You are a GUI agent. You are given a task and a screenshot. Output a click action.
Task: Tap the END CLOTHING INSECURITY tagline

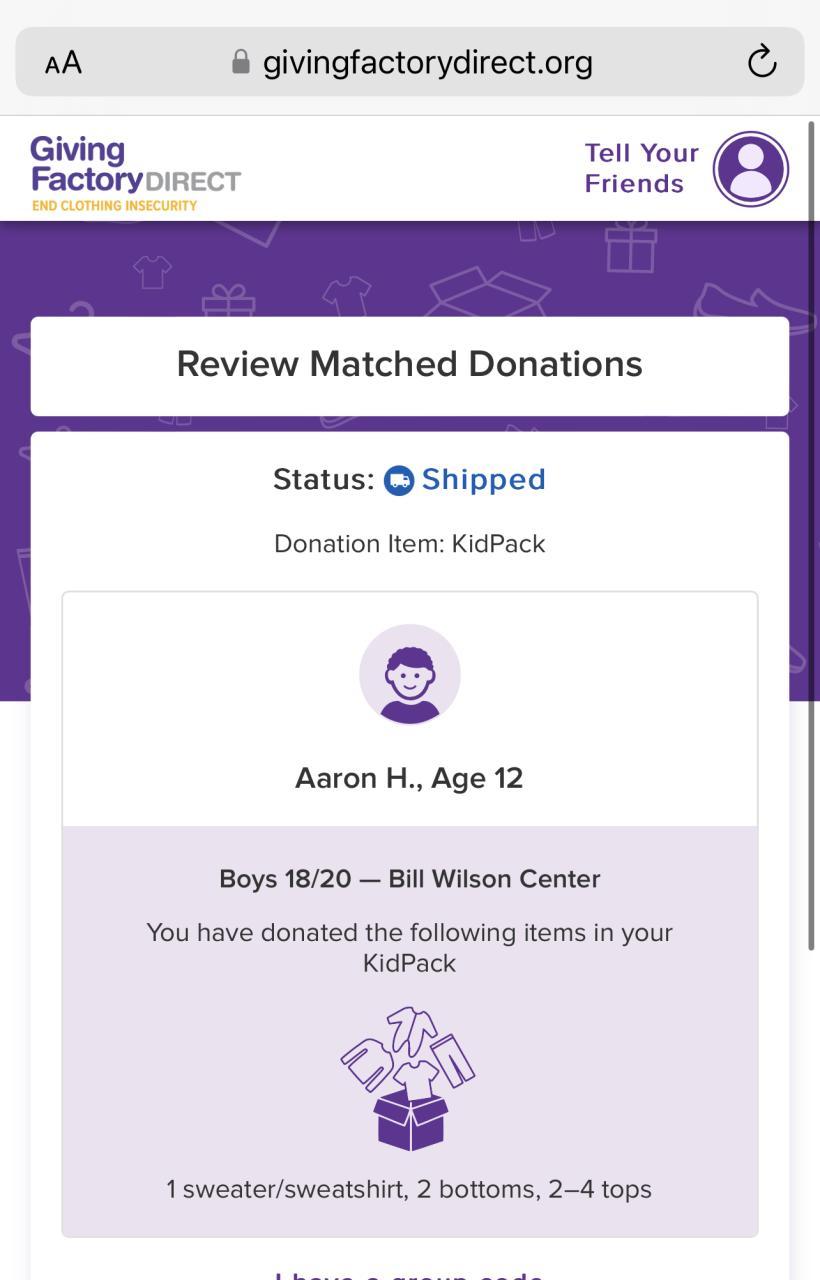coord(114,206)
